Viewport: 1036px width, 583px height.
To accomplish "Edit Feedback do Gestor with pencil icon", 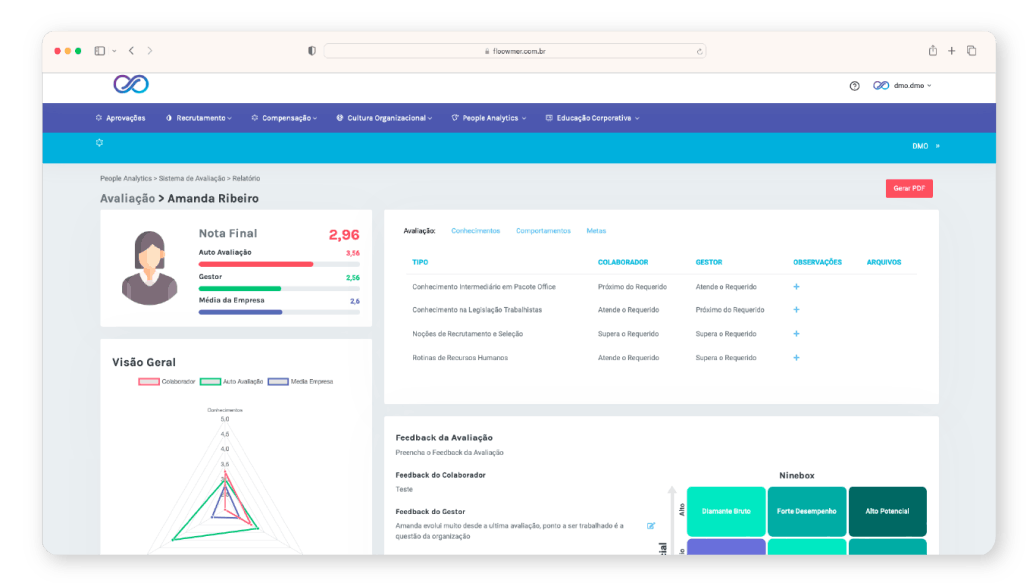I will tap(651, 526).
